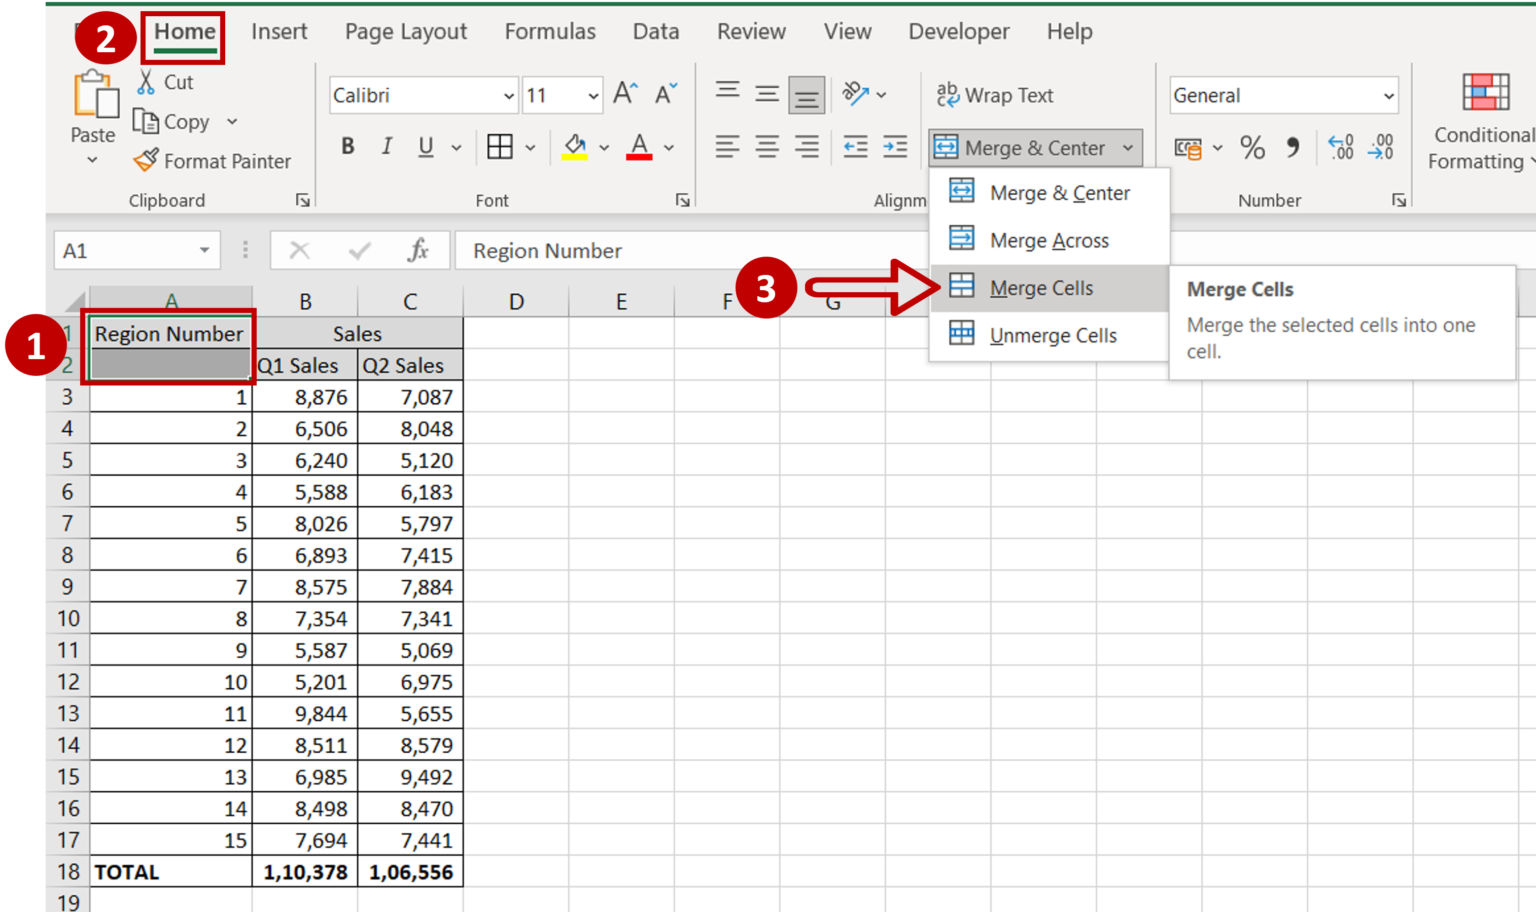Switch to the Formulas ribbon tab
The width and height of the screenshot is (1536, 912).
coord(550,31)
